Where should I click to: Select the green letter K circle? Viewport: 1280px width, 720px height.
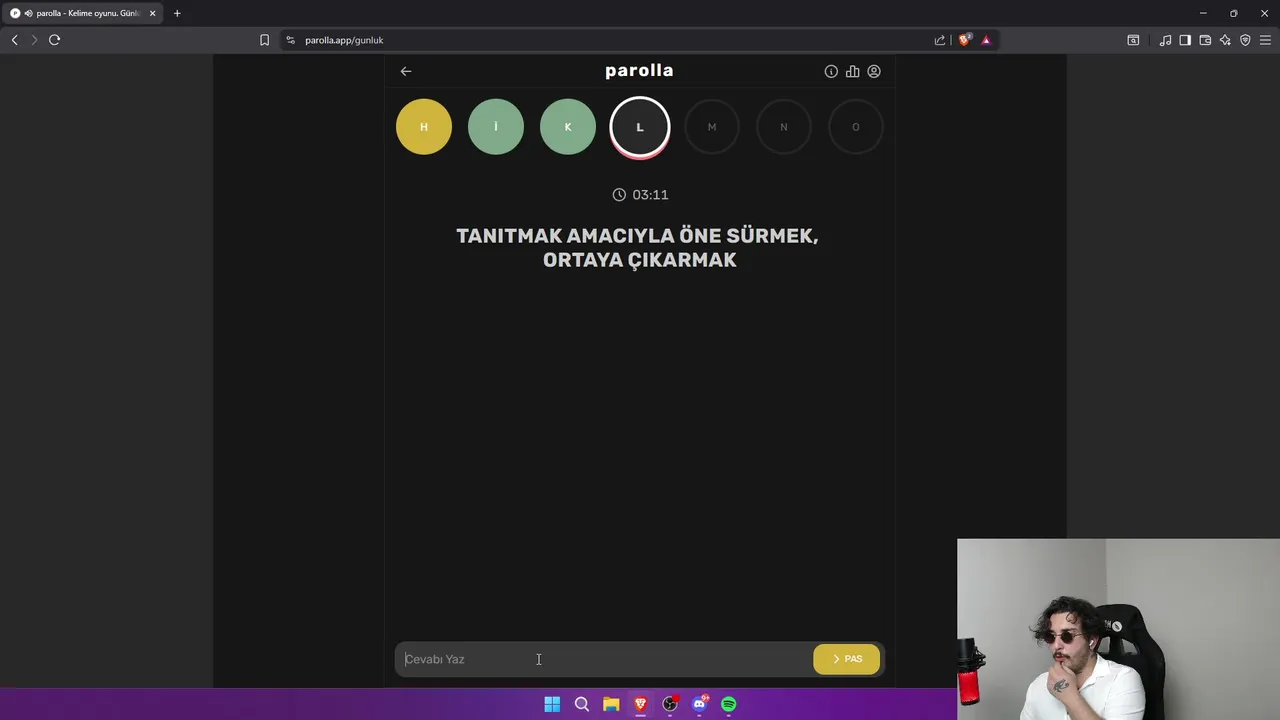pos(568,127)
